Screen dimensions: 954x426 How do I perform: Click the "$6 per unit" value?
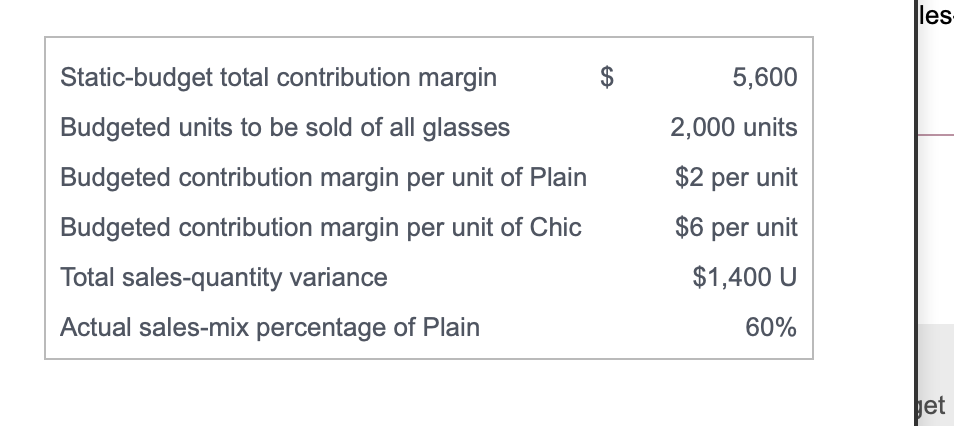tap(736, 227)
